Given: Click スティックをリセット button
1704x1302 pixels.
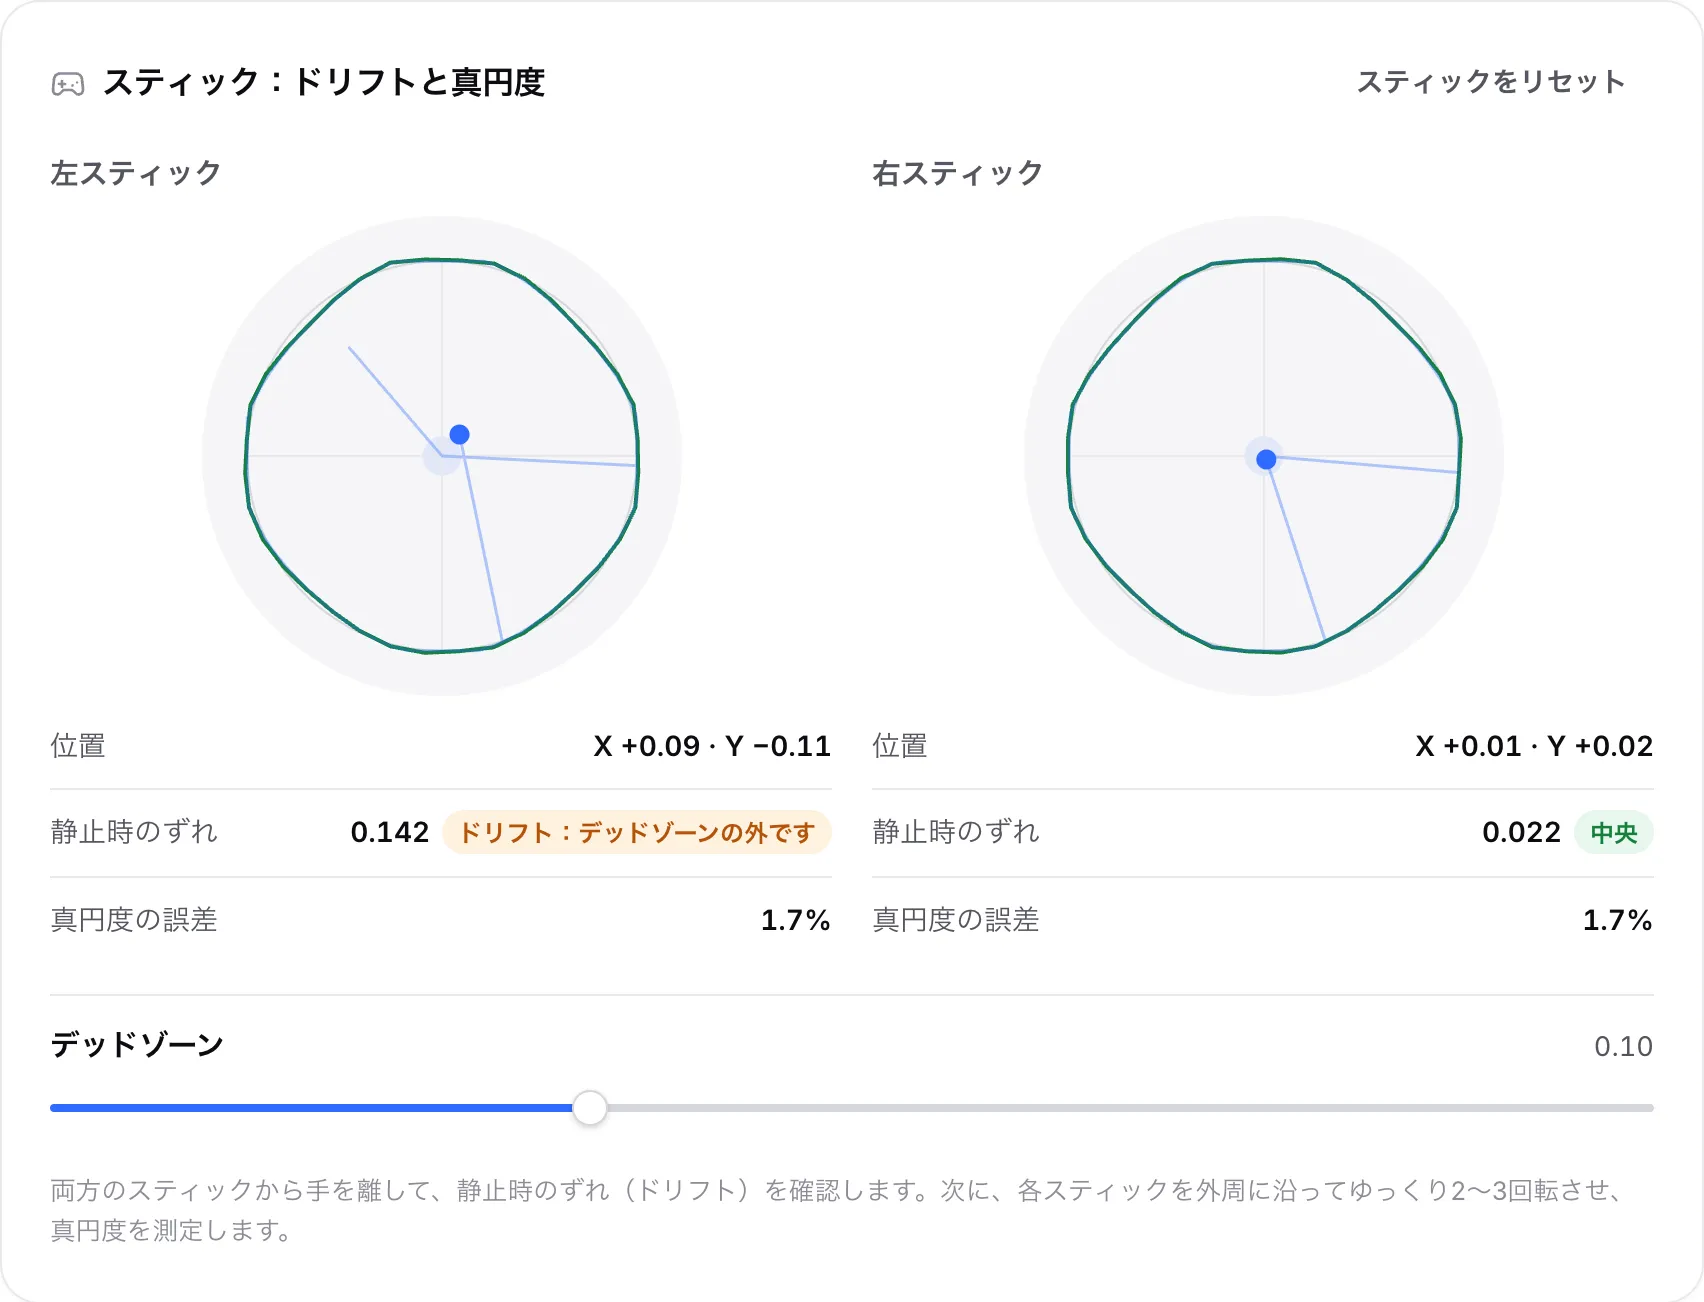Looking at the screenshot, I should click(1490, 82).
